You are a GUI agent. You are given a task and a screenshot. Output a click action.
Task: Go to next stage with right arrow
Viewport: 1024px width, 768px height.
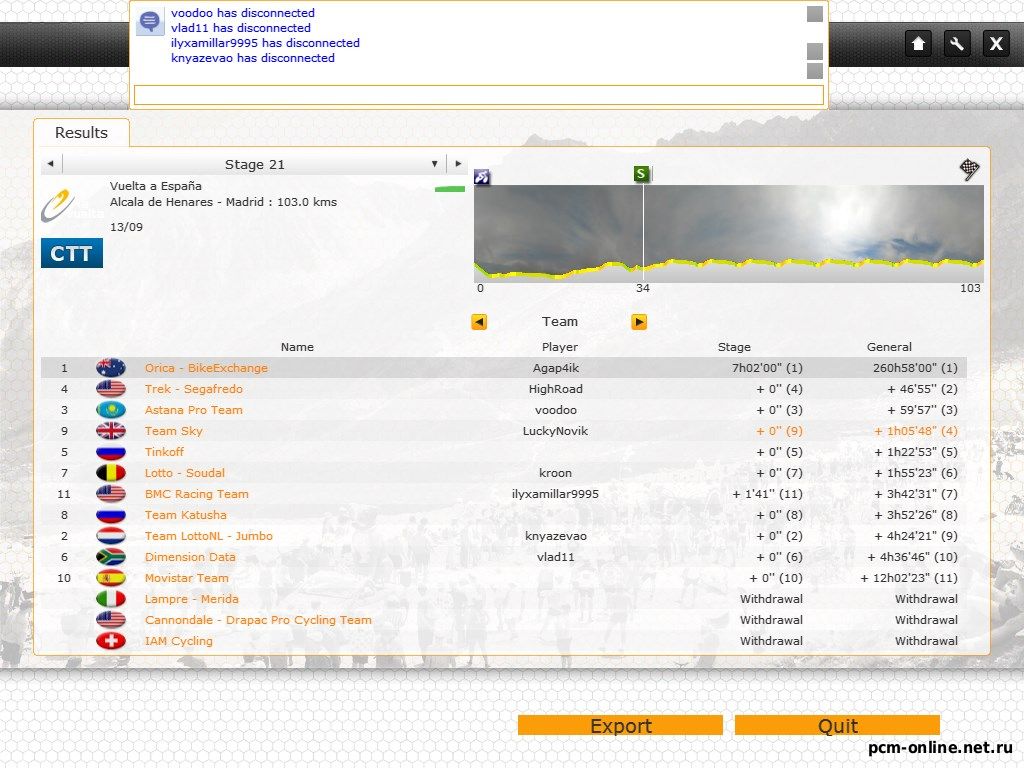pyautogui.click(x=458, y=164)
